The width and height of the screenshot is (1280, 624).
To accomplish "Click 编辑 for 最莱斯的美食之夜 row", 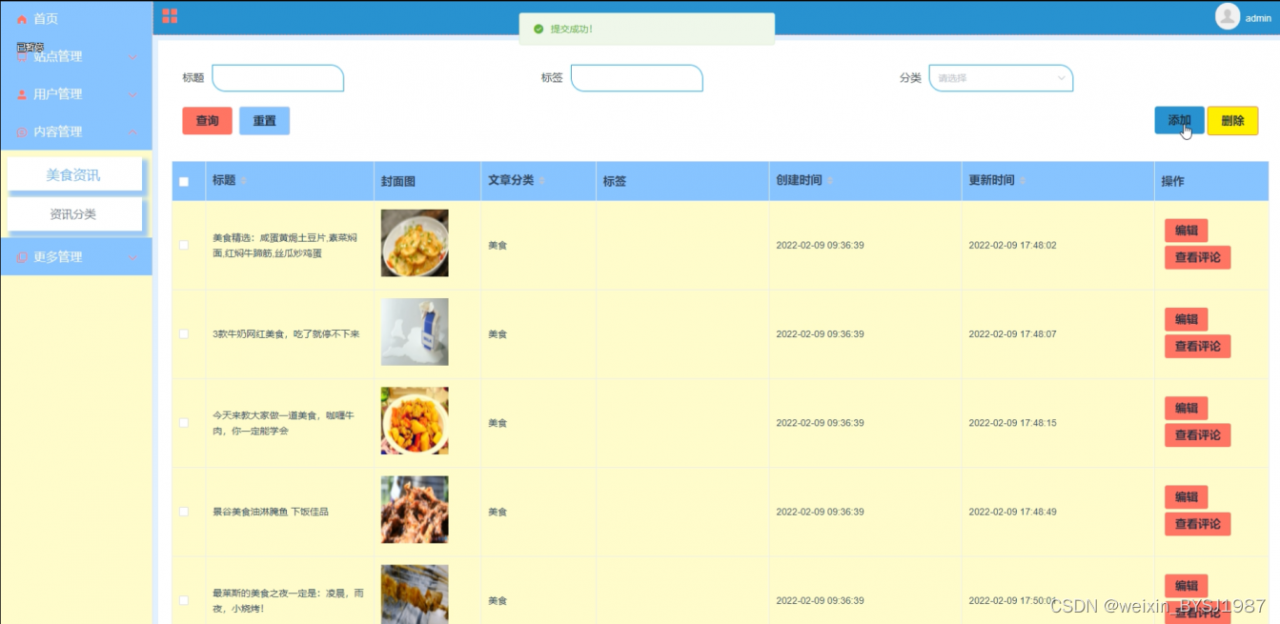I will tap(1186, 586).
